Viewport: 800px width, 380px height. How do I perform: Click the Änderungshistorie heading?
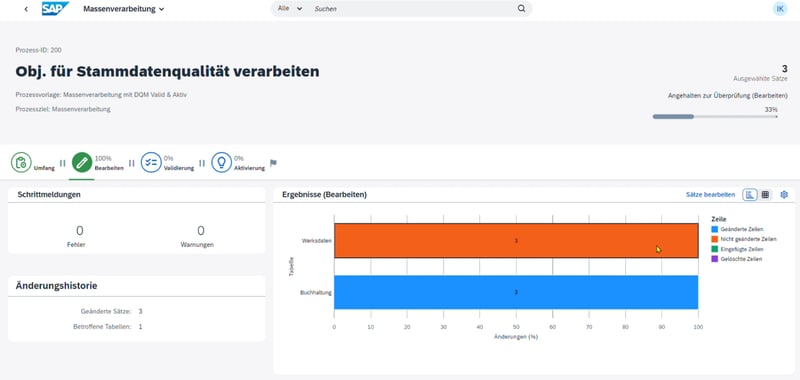(56, 286)
